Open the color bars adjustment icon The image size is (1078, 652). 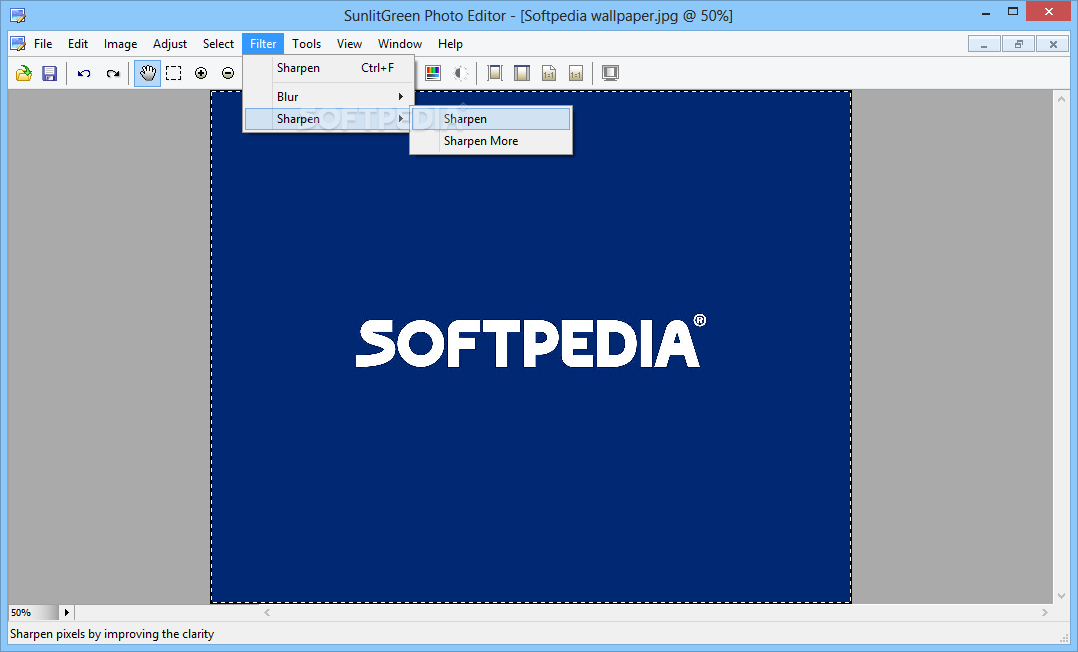pyautogui.click(x=433, y=73)
